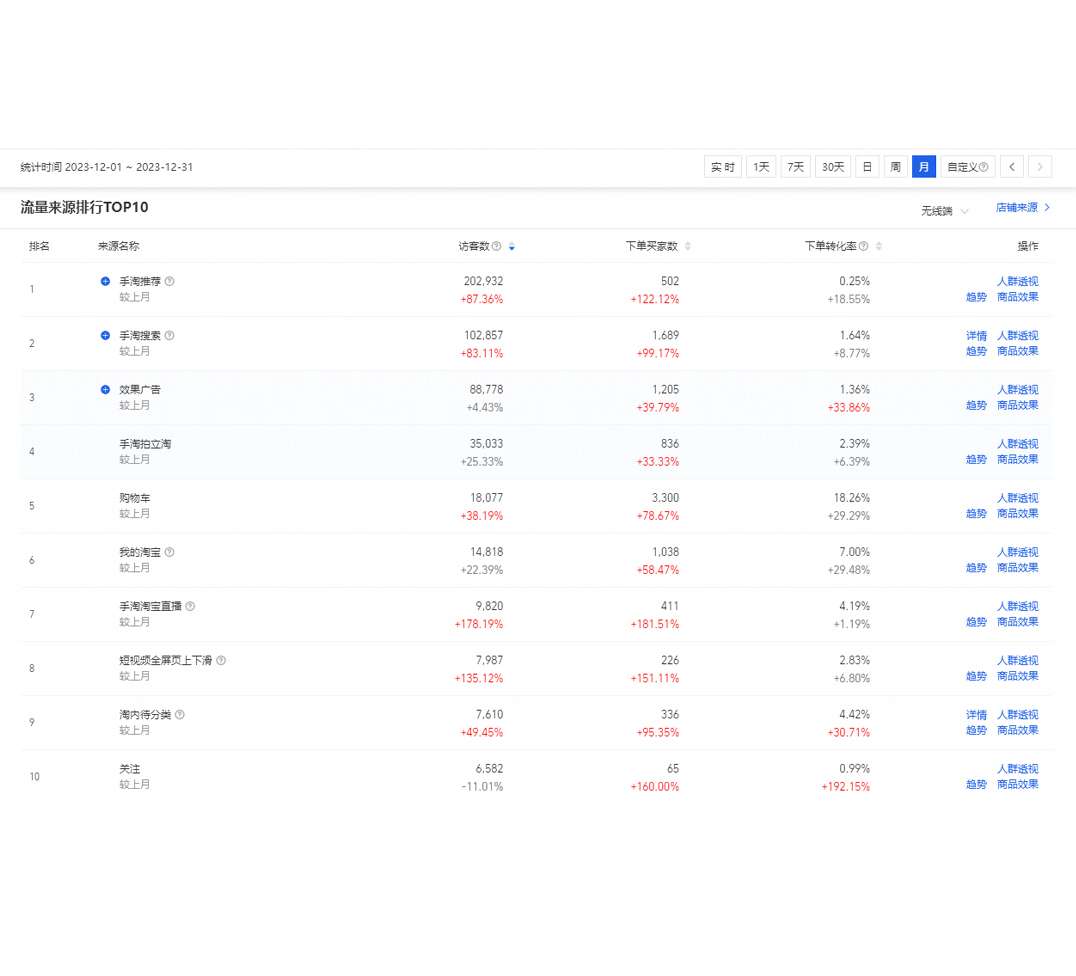The image size is (1076, 976).
Task: Click the +192.15% change value
Action: (845, 787)
